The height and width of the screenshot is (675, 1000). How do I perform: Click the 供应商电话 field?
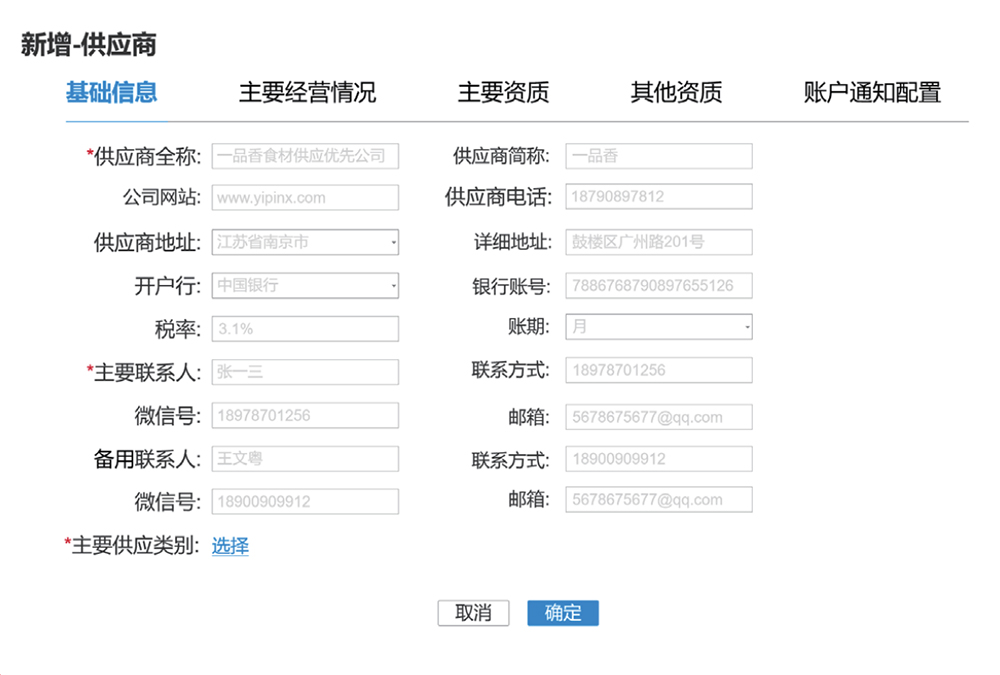(659, 197)
